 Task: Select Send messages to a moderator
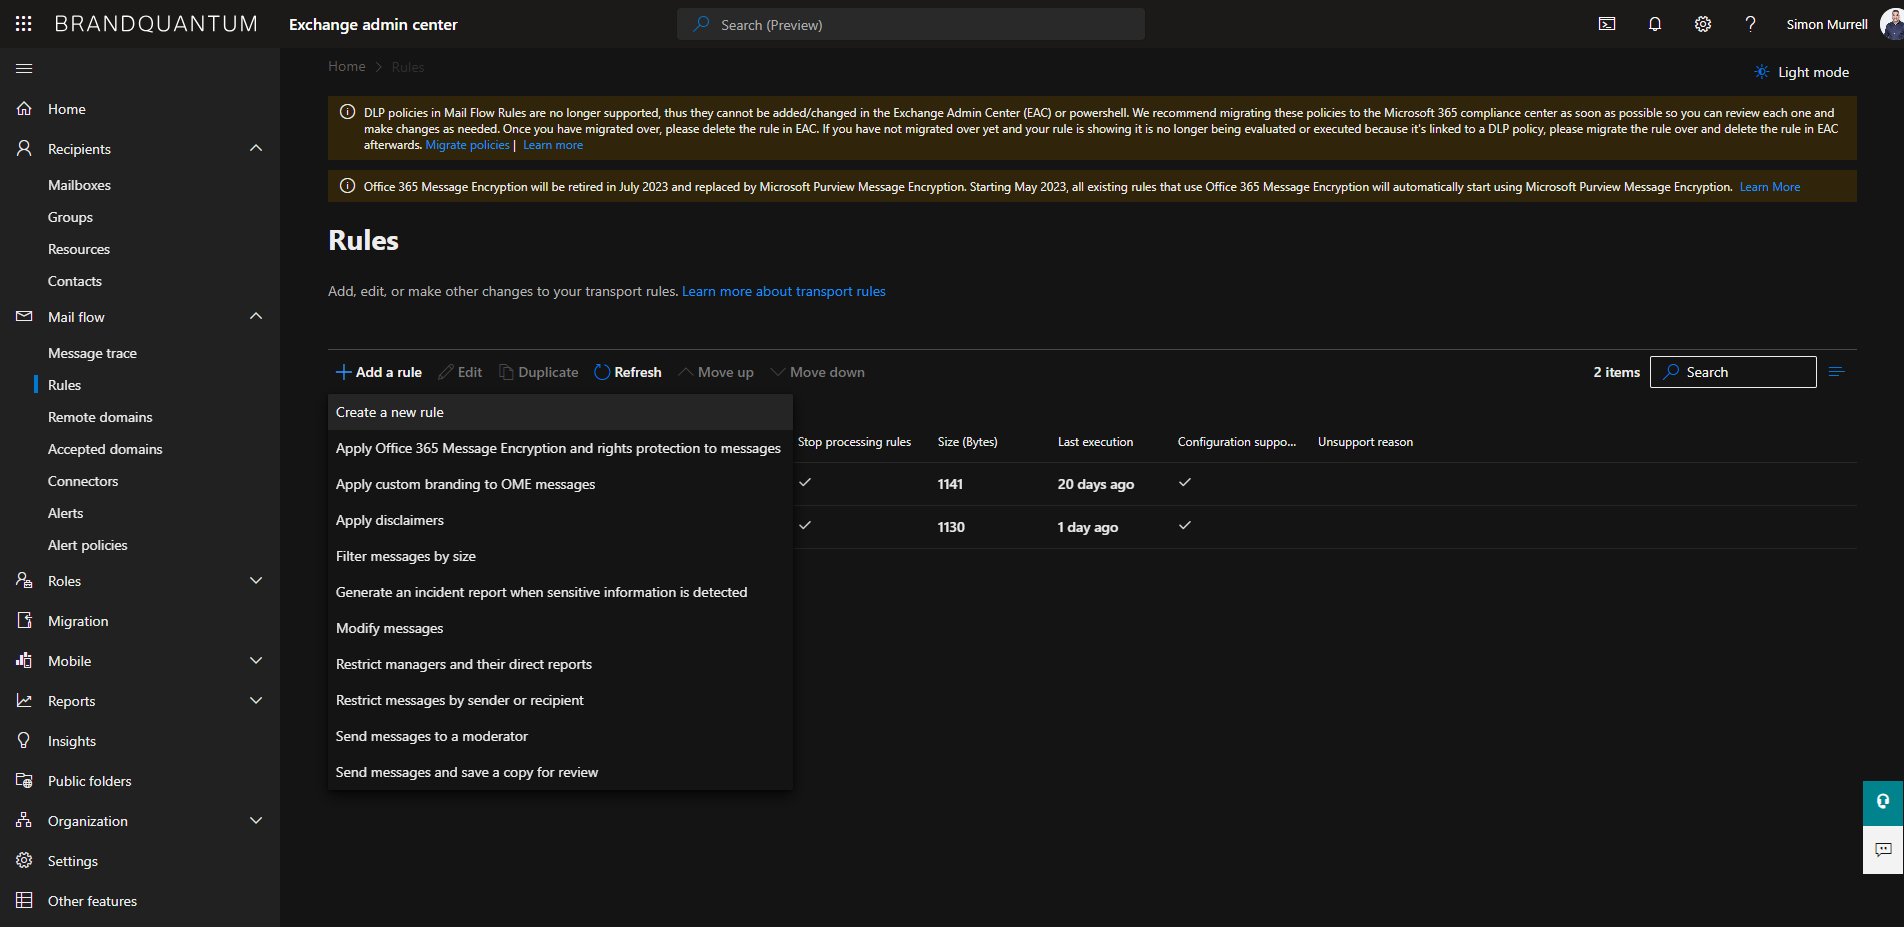(560, 736)
